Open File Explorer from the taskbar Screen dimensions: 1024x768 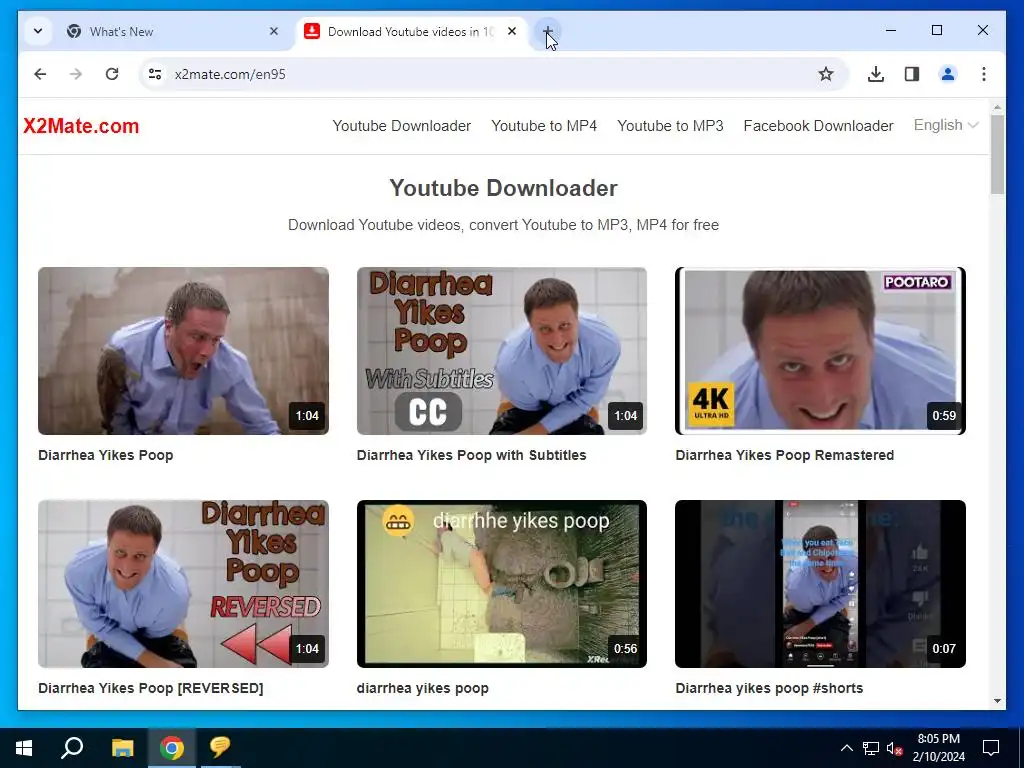click(122, 748)
